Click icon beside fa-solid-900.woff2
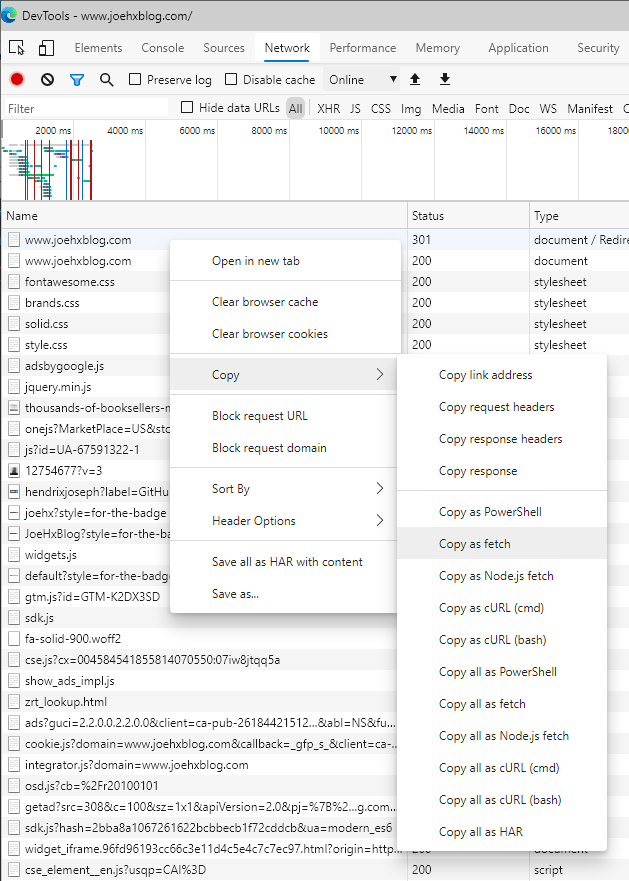Image resolution: width=629 pixels, height=881 pixels. click(x=14, y=638)
